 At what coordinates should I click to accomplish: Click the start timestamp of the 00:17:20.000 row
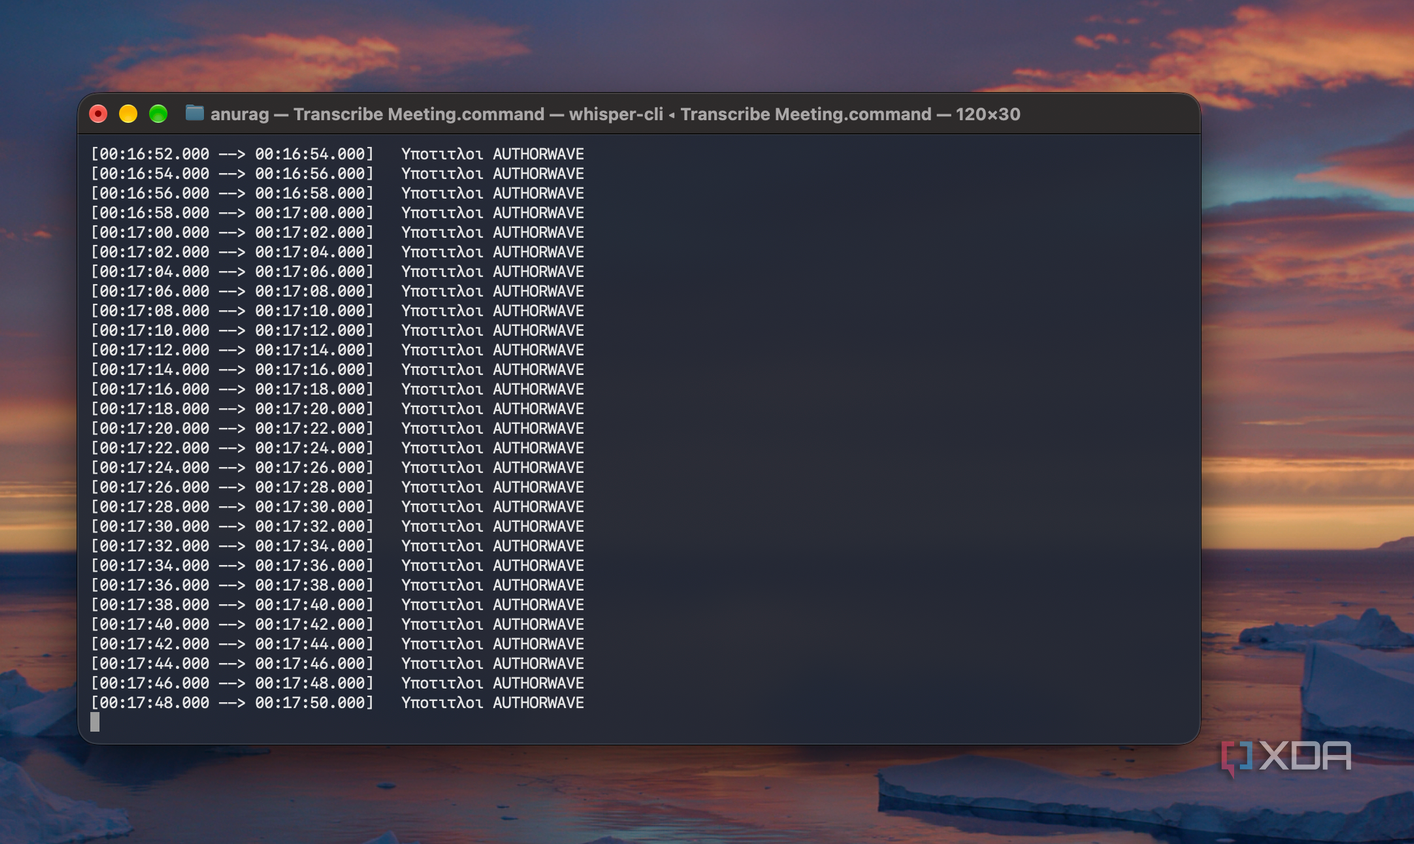coord(154,428)
